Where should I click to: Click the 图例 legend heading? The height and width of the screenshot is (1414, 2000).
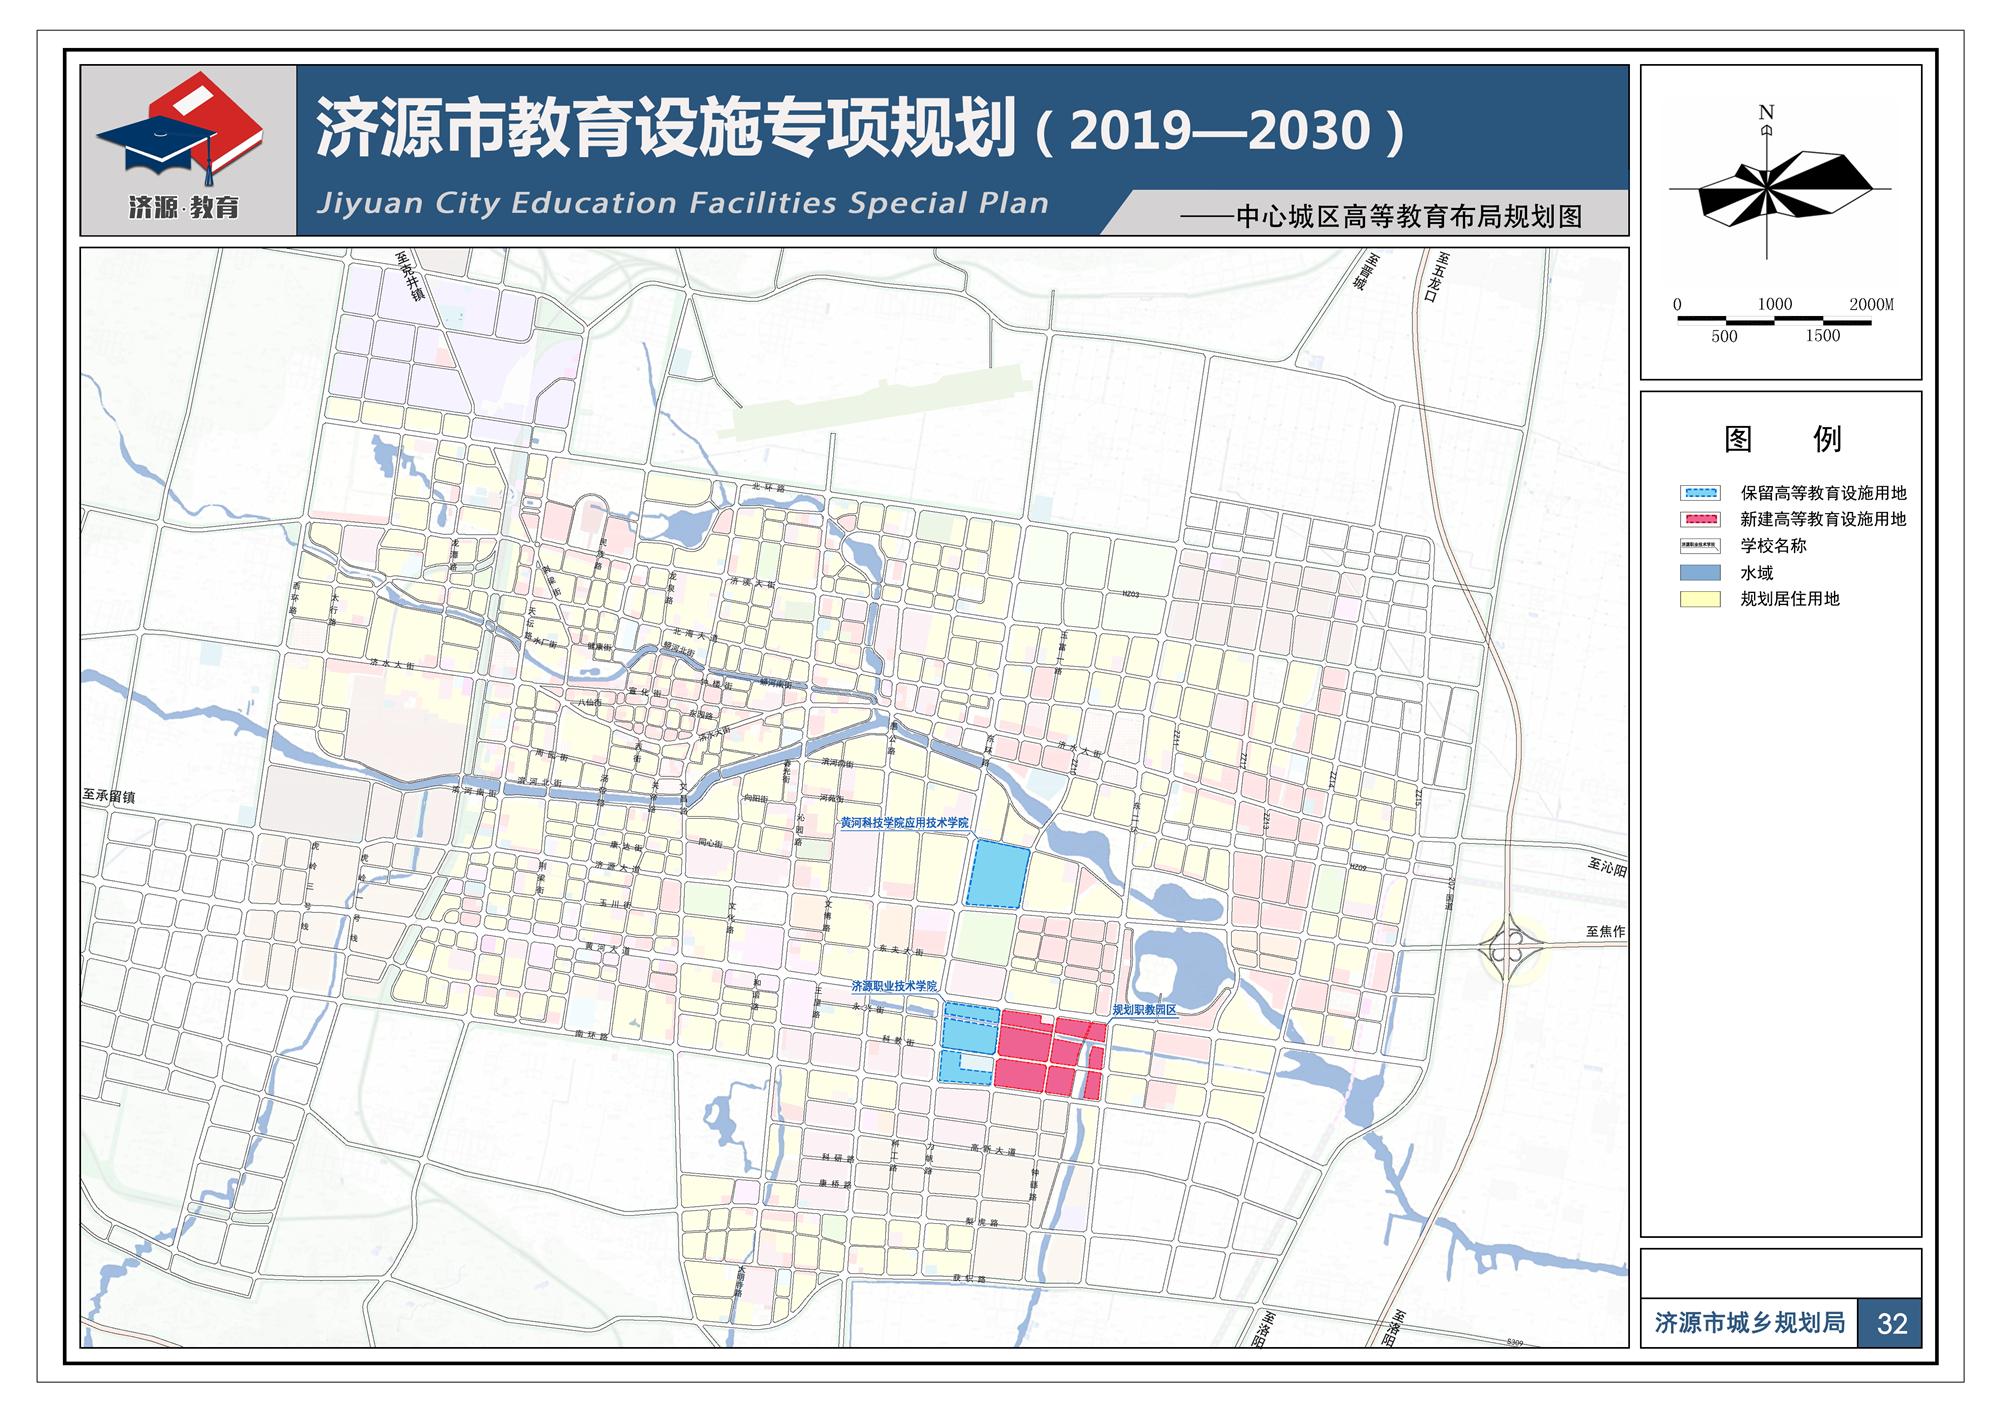[1782, 438]
